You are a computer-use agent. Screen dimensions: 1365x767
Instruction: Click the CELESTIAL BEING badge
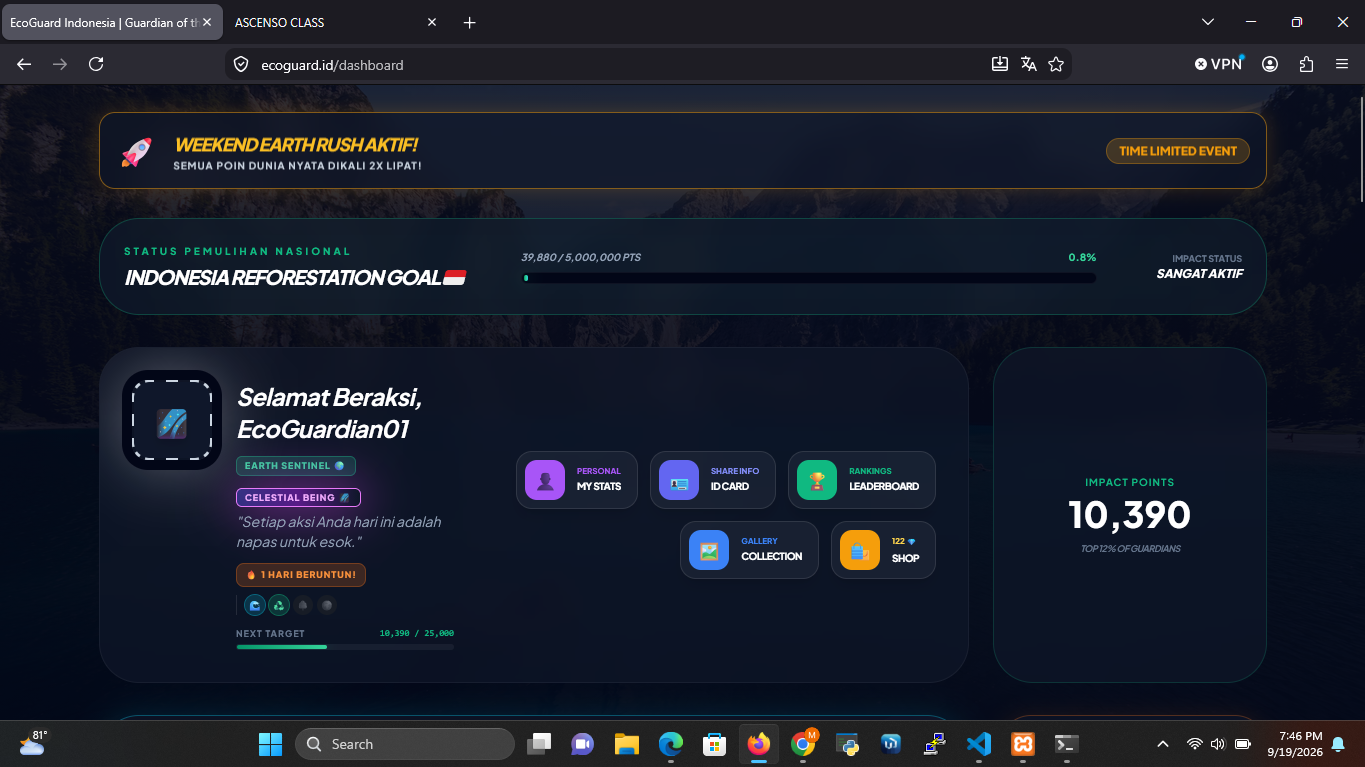pyautogui.click(x=298, y=497)
